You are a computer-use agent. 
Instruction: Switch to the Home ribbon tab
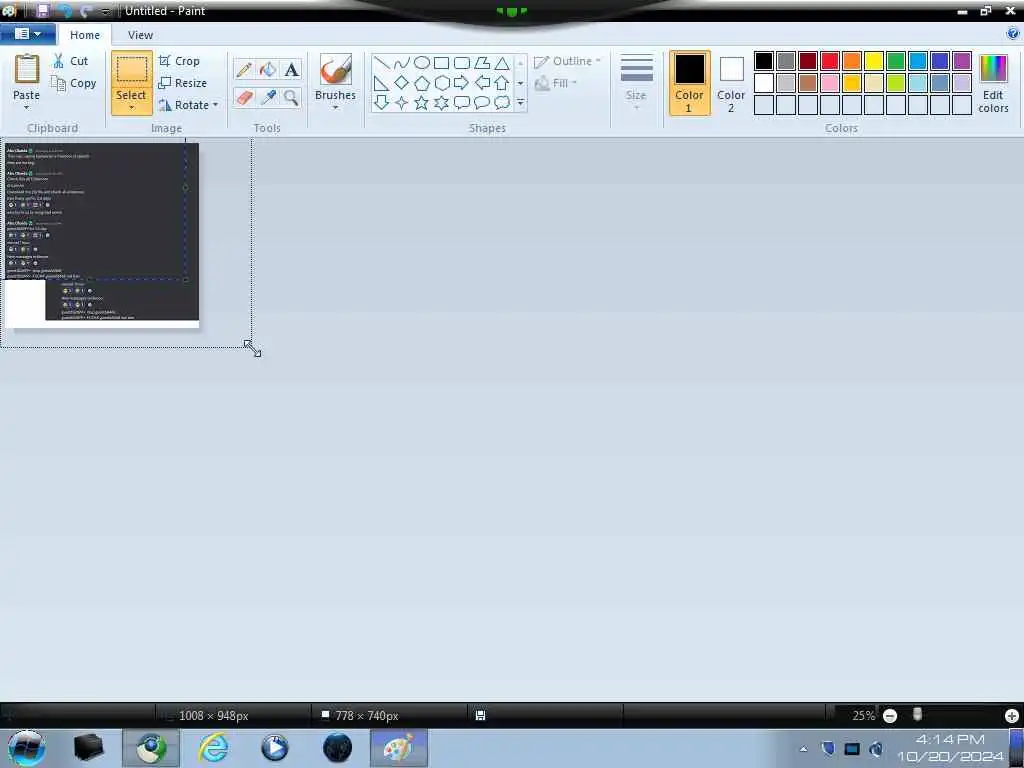pos(85,35)
